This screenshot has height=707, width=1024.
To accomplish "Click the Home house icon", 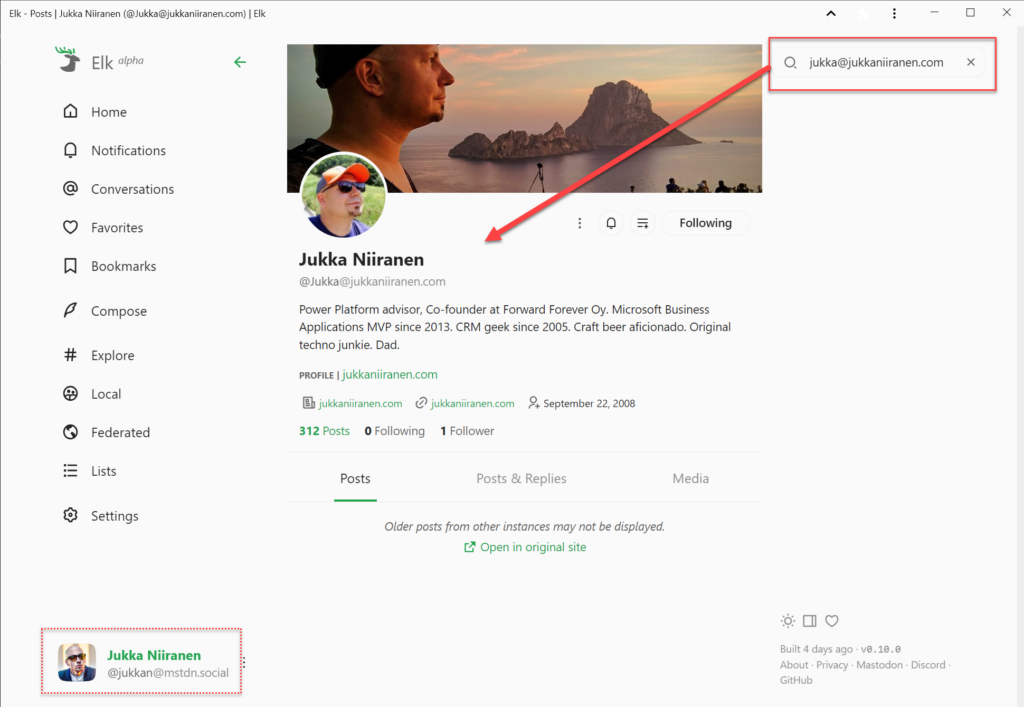I will (71, 111).
